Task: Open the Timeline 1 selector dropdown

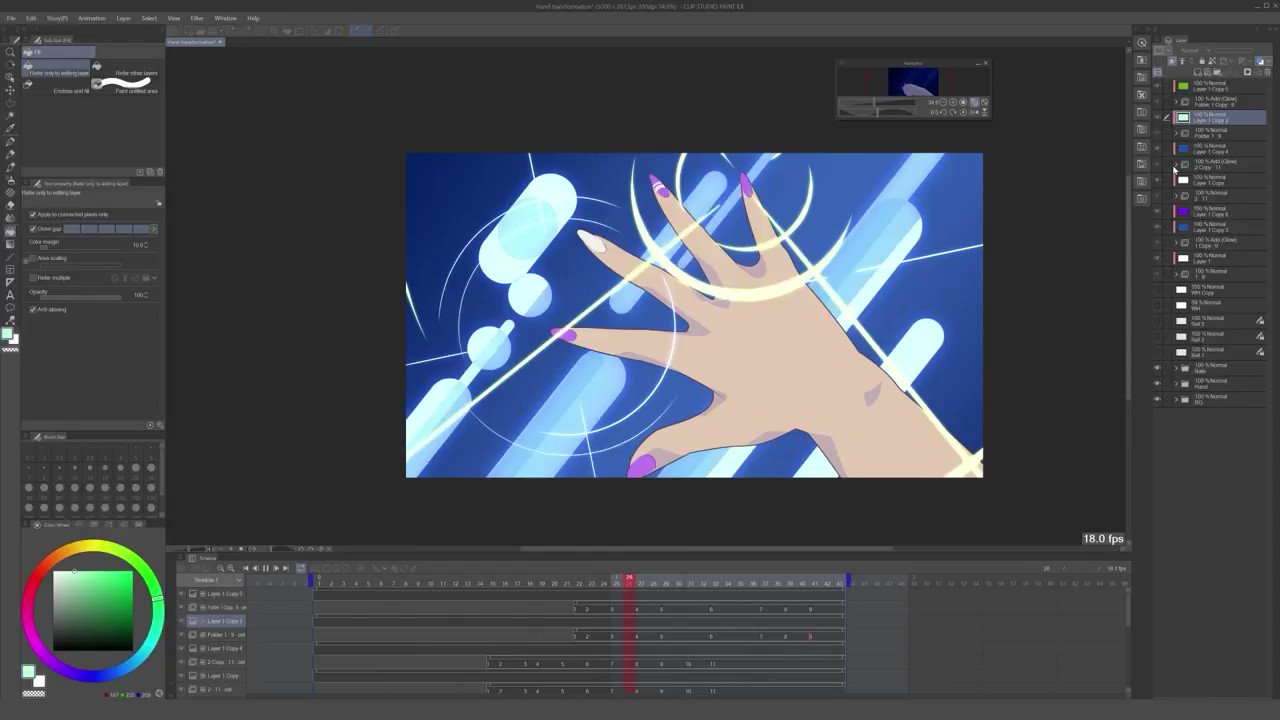Action: [238, 580]
